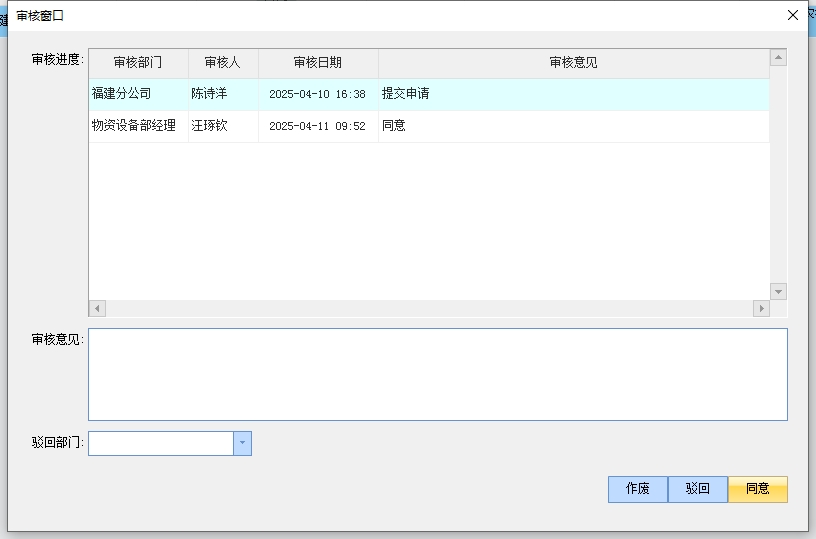Select the 物资设备部经理 cell

[x=138, y=126]
